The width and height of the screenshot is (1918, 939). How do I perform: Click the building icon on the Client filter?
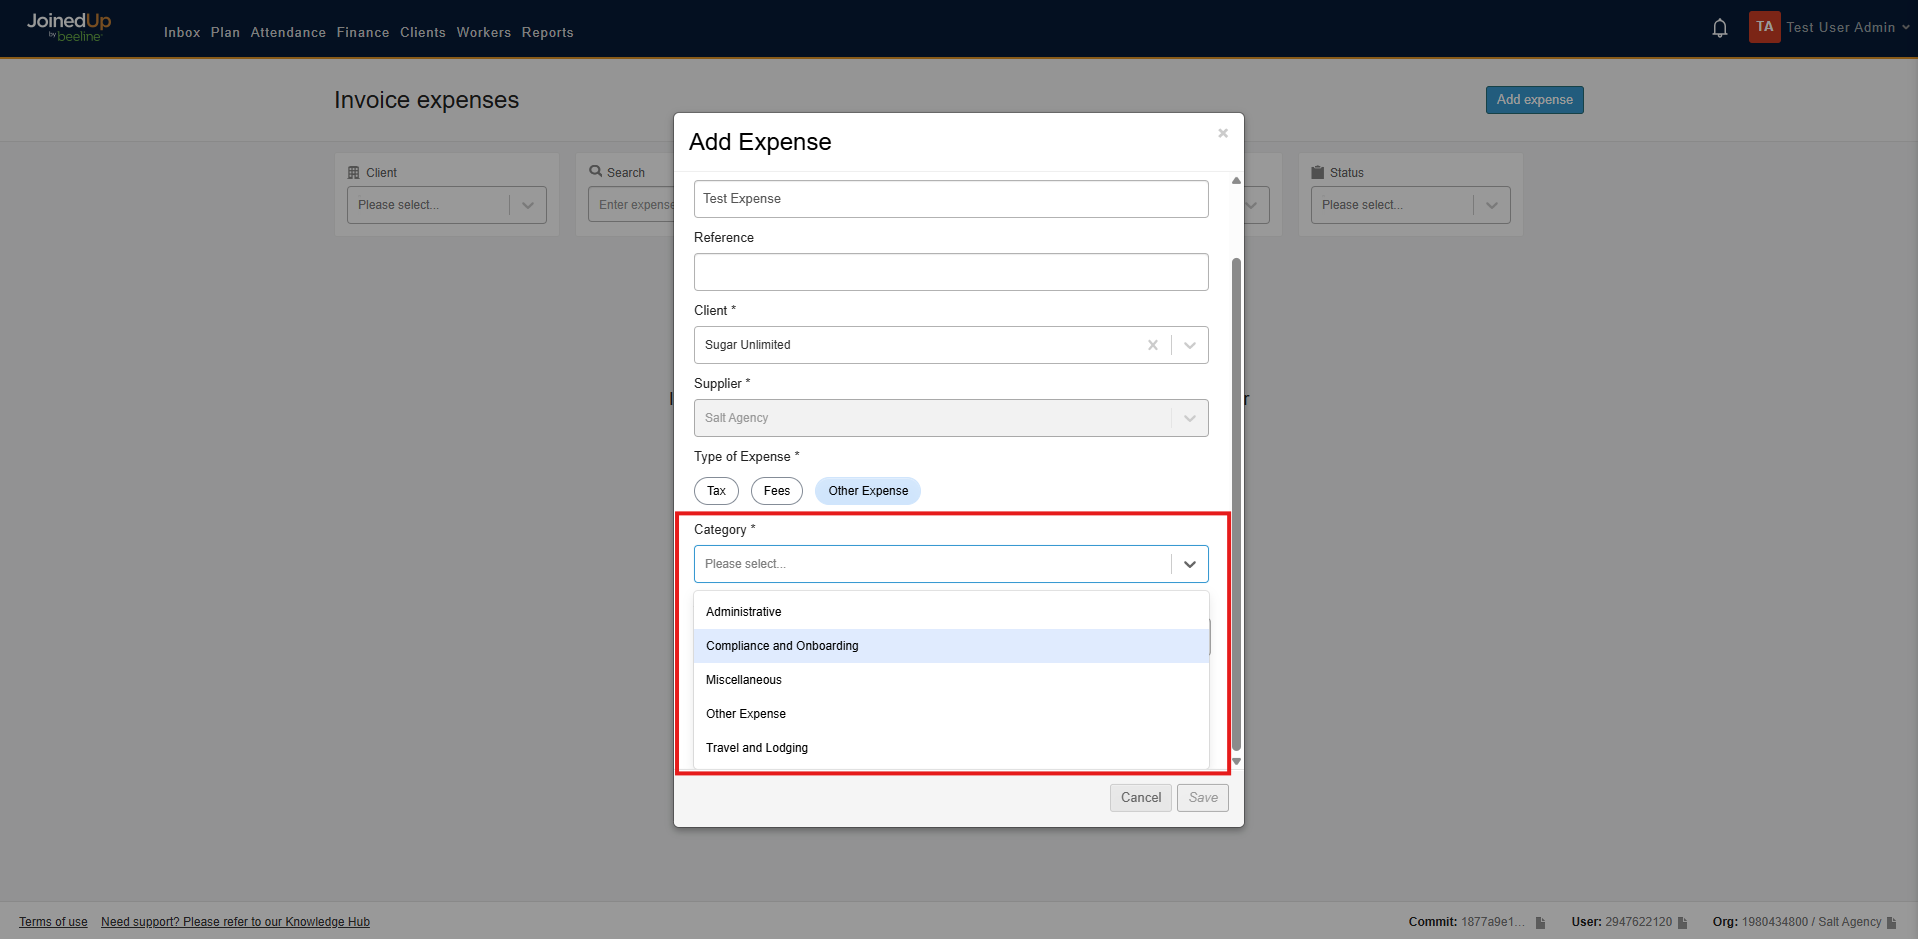tap(355, 171)
